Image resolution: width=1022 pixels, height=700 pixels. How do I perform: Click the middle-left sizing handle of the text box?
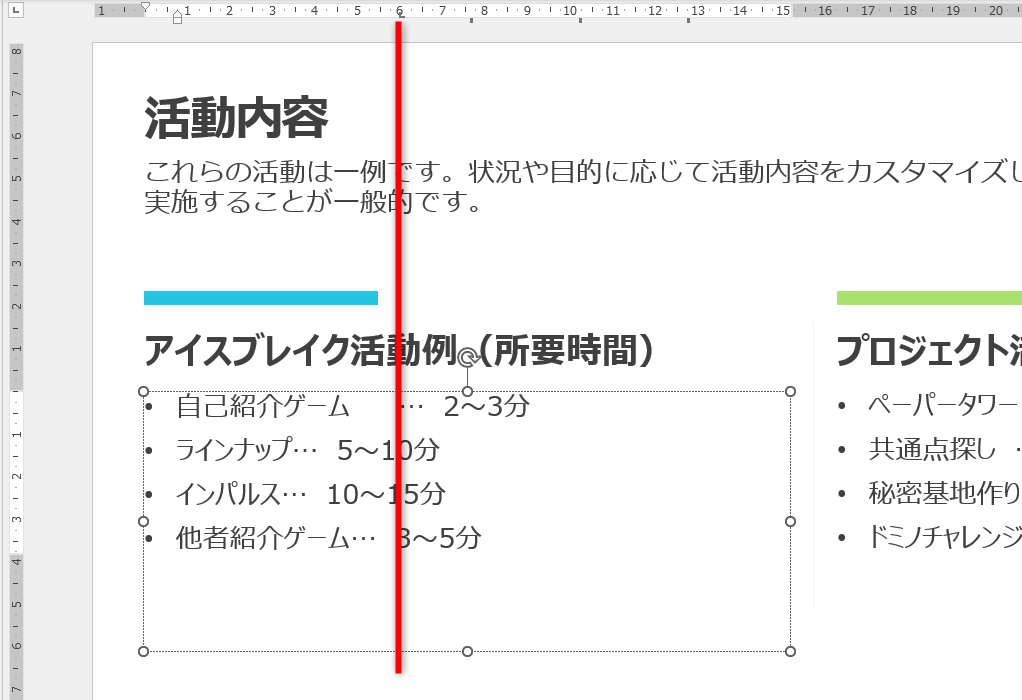pyautogui.click(x=144, y=521)
